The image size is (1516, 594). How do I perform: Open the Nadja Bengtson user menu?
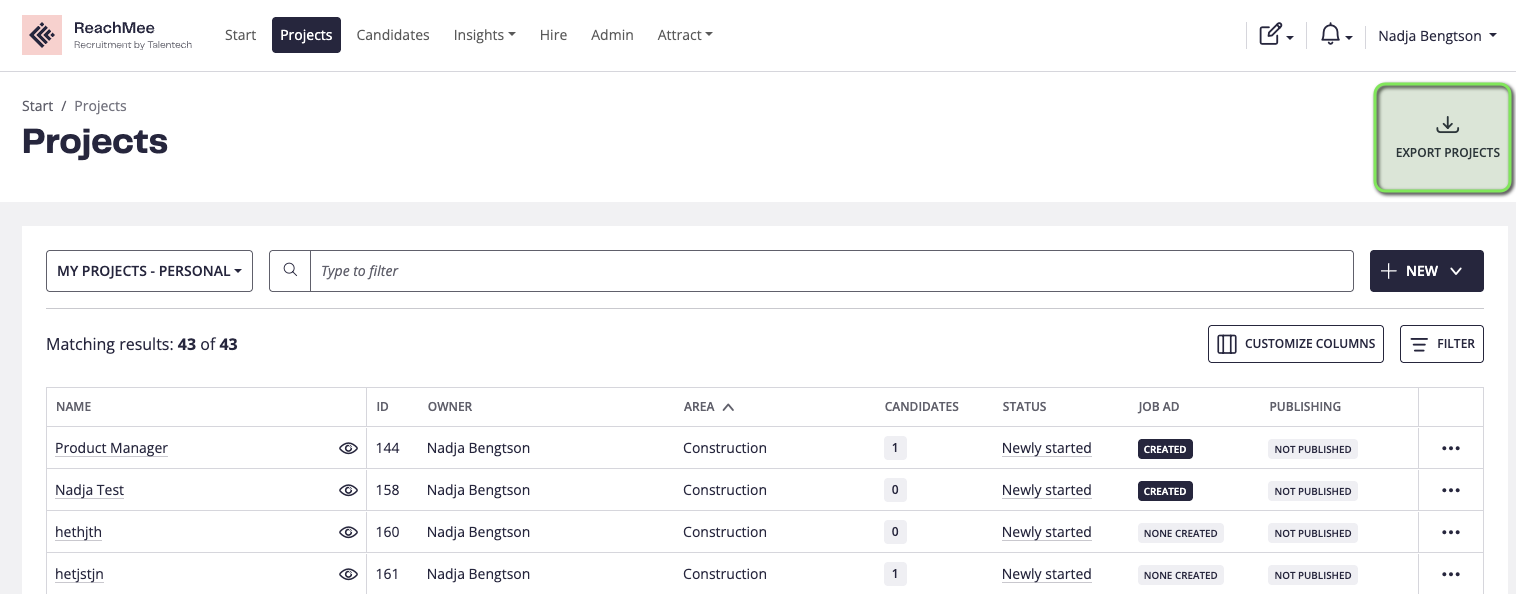click(x=1436, y=36)
